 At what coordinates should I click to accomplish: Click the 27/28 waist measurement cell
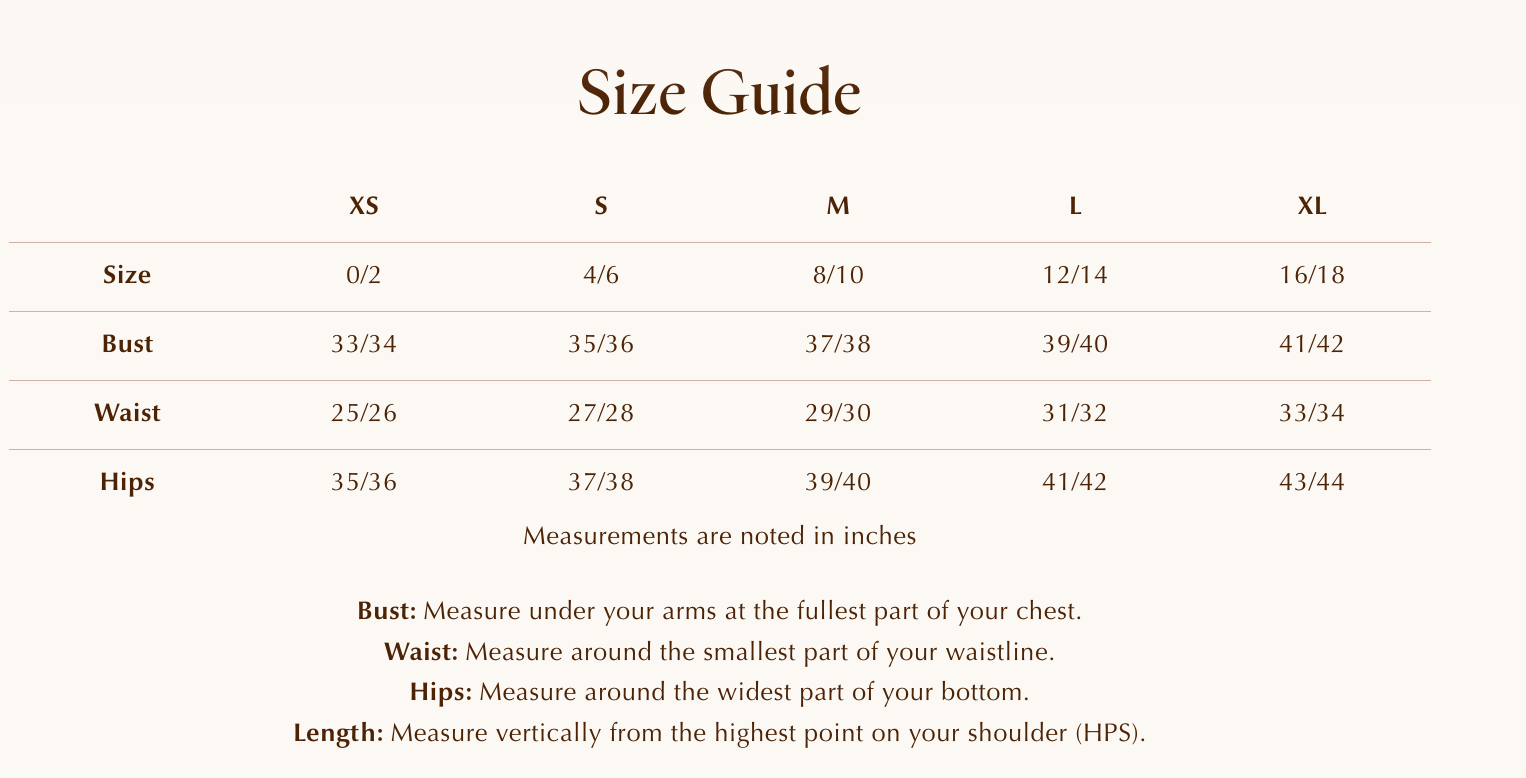coord(601,413)
